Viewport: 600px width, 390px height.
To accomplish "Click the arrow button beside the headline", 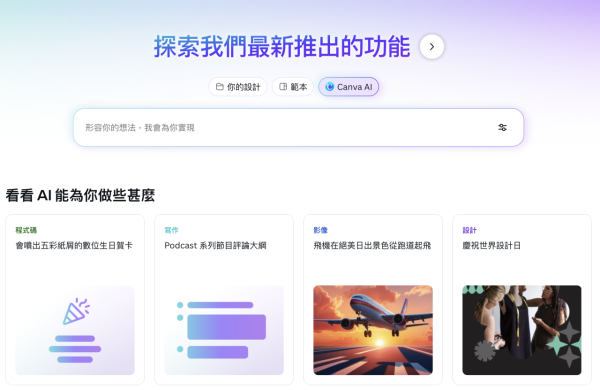I will click(432, 47).
